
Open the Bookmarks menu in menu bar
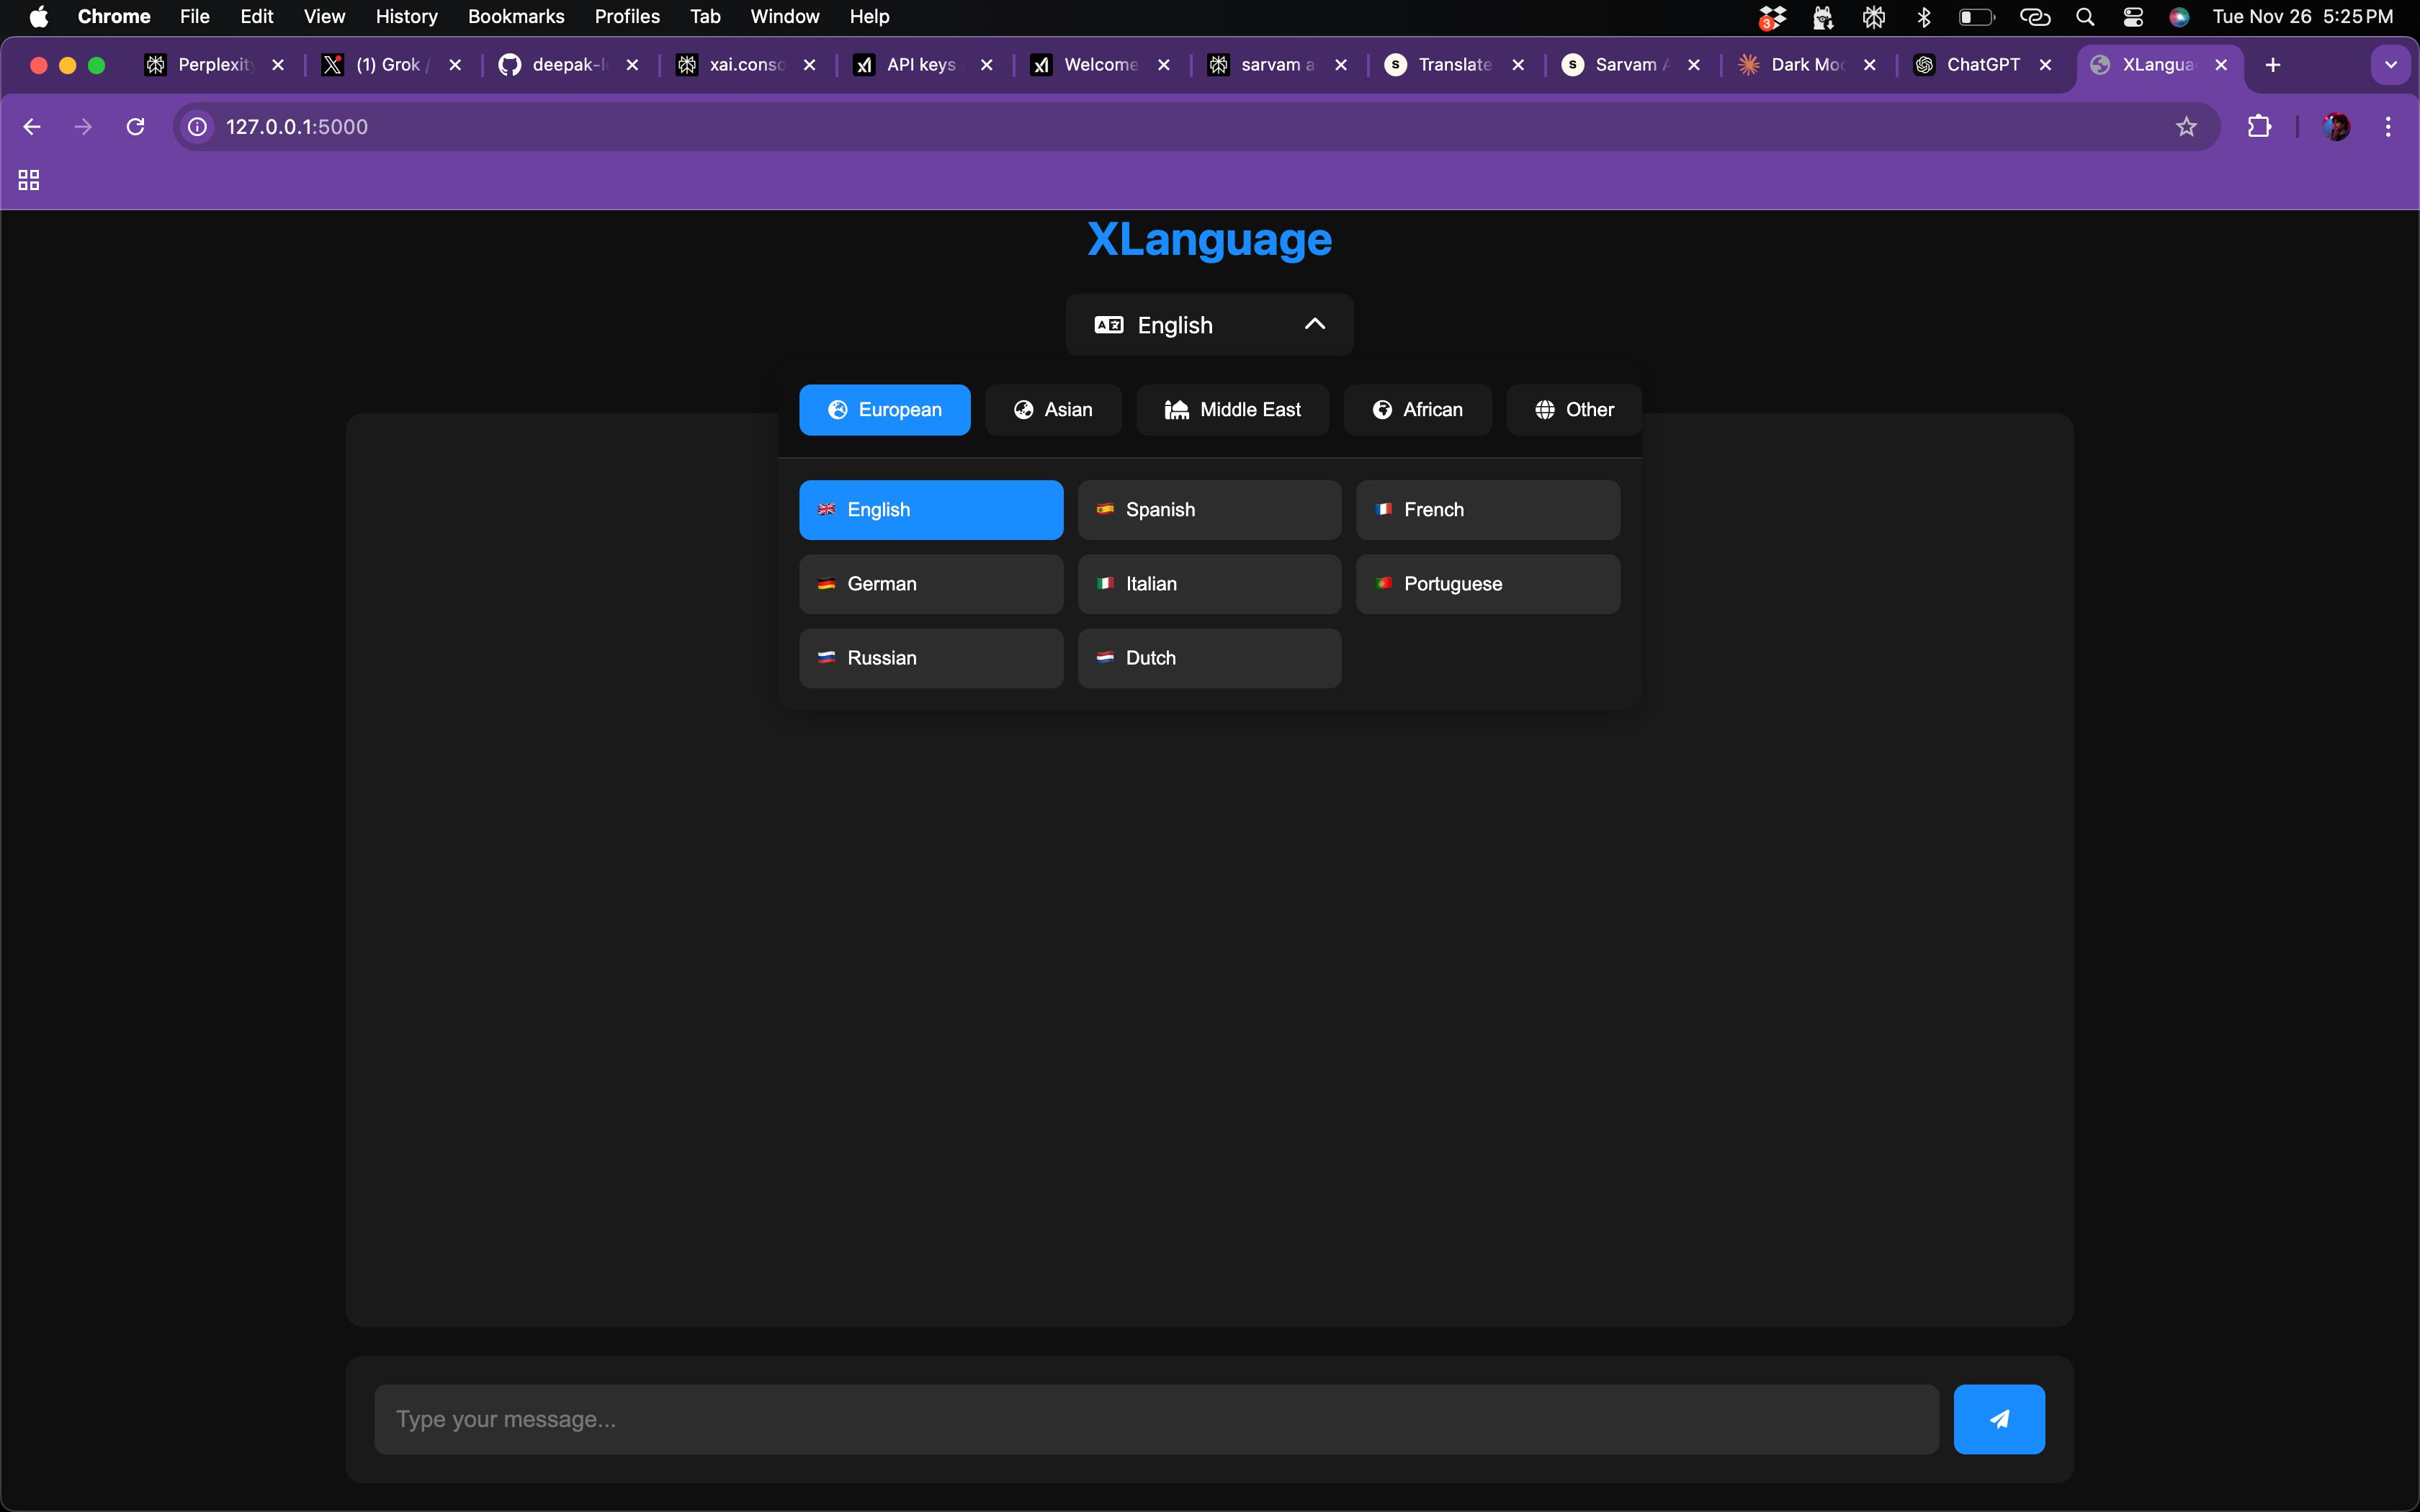[516, 17]
